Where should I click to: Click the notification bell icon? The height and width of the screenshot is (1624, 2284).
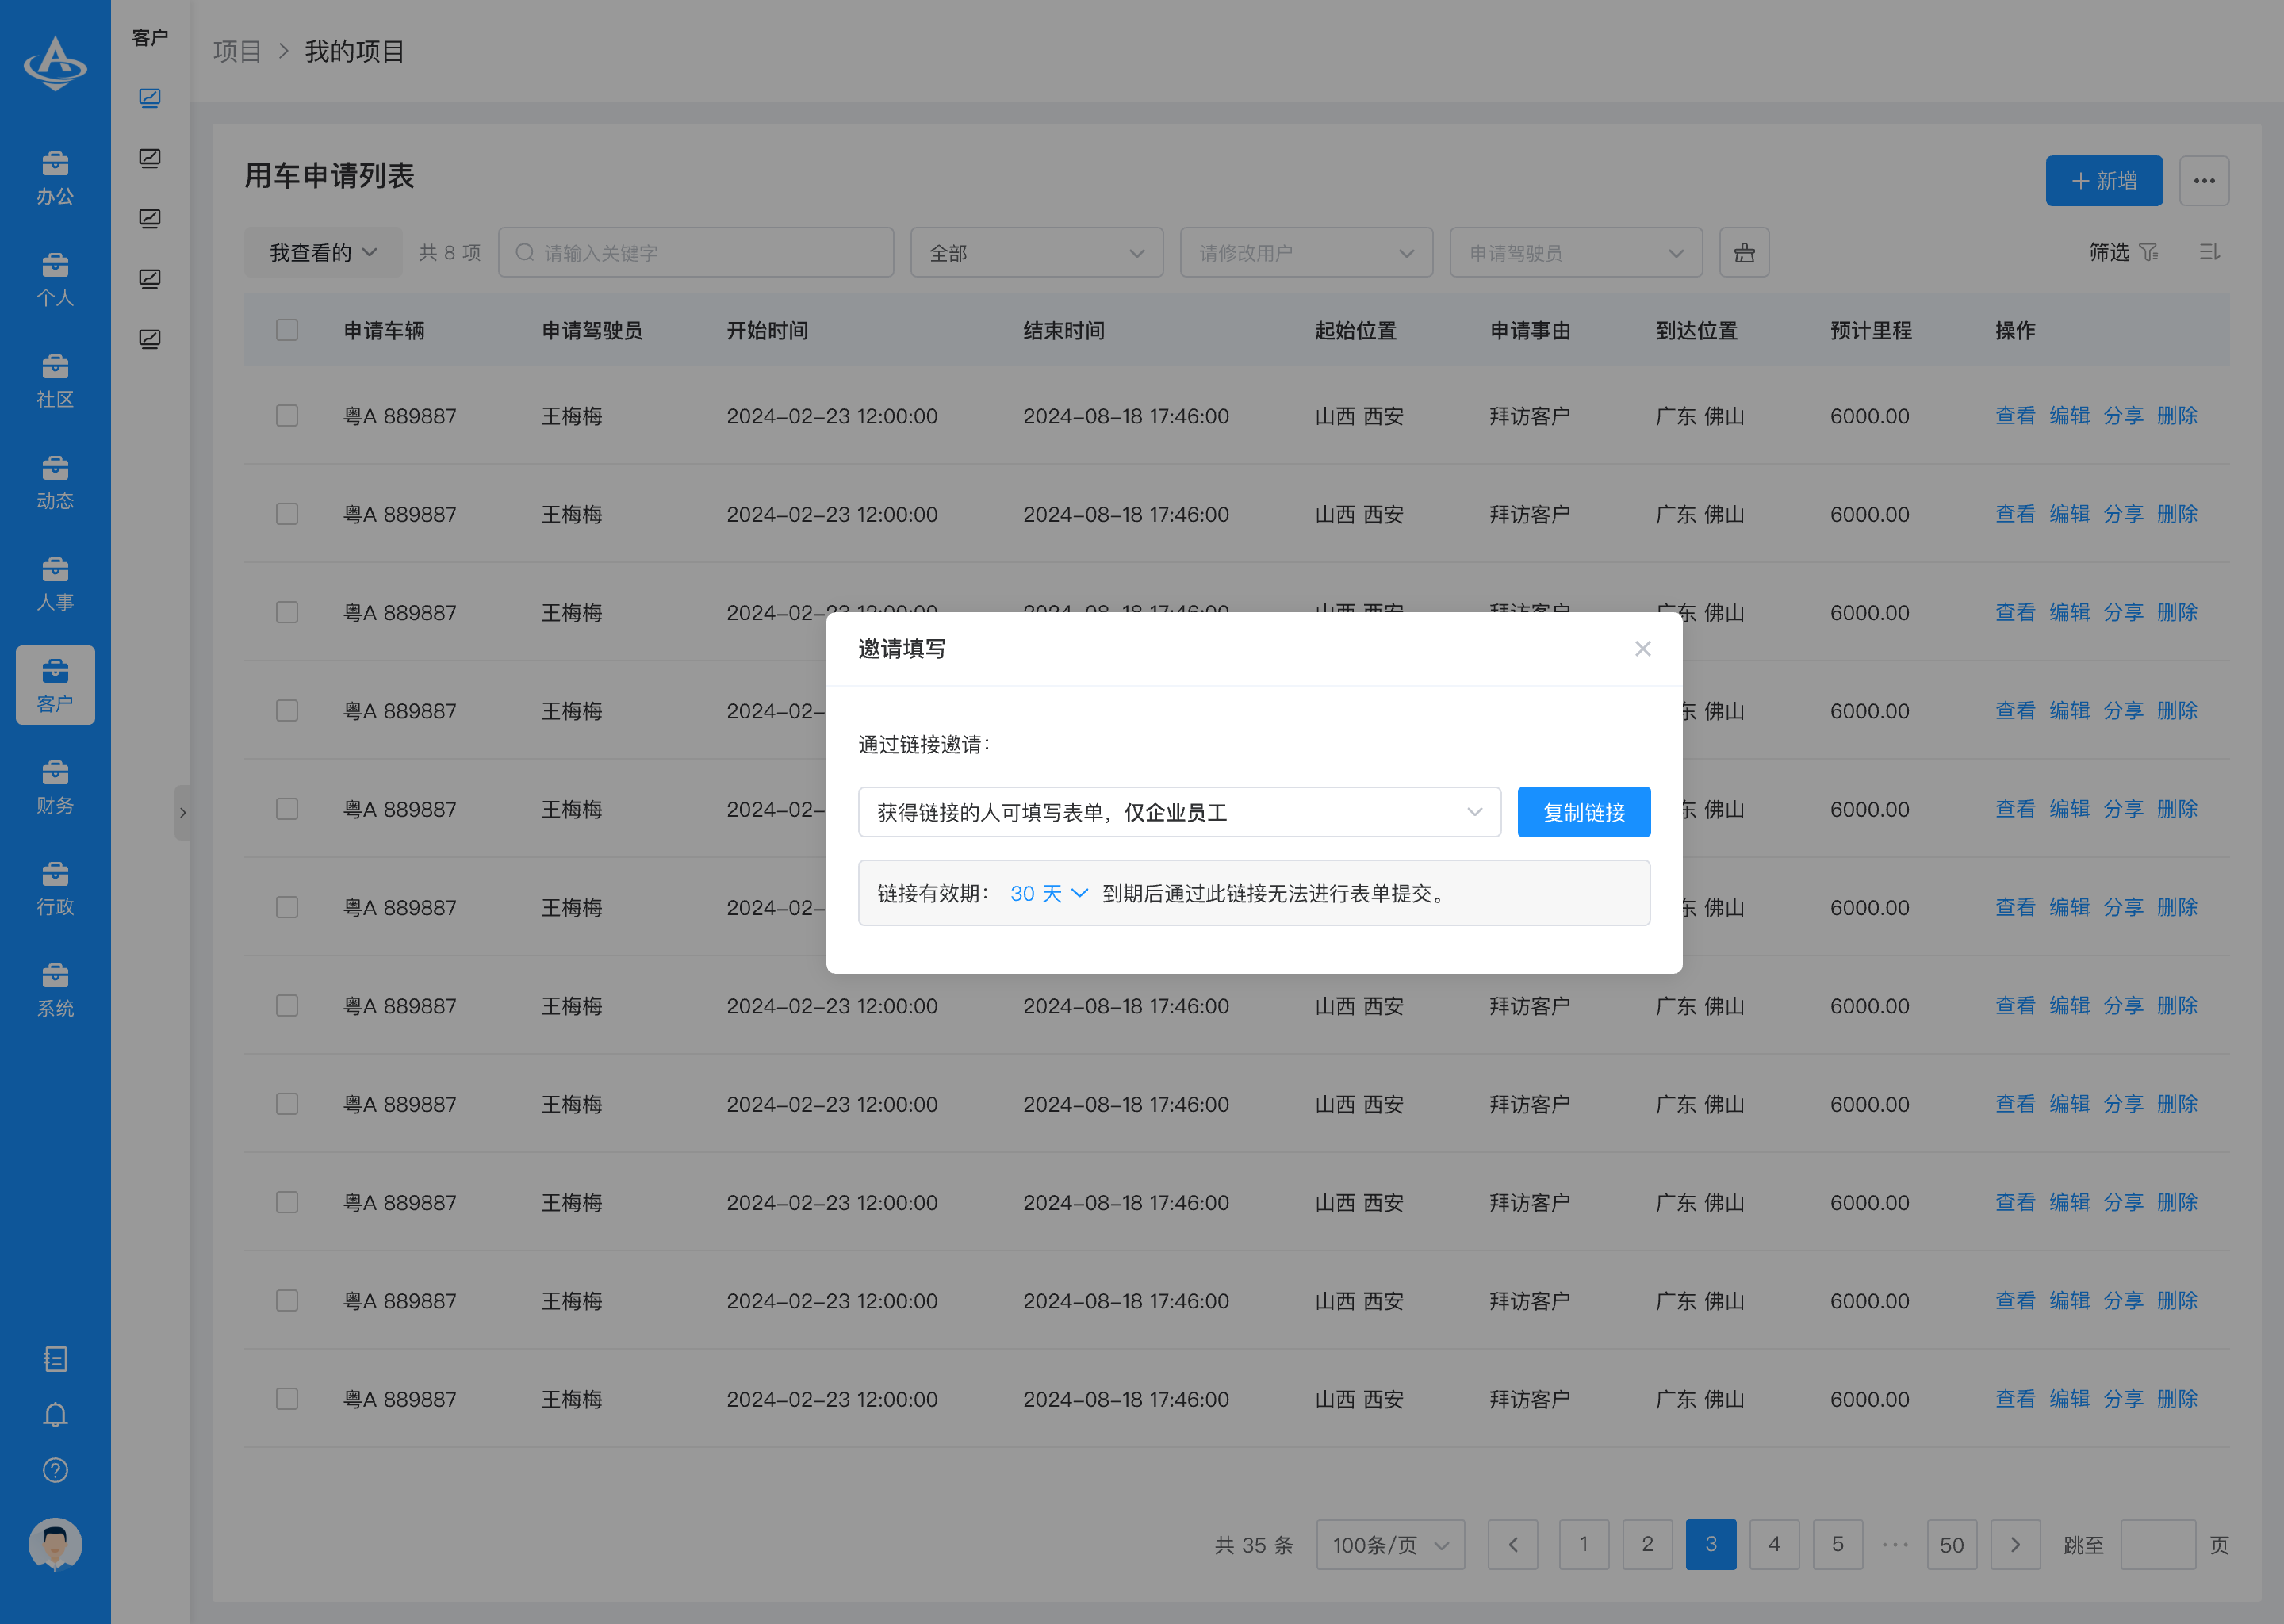tap(55, 1414)
